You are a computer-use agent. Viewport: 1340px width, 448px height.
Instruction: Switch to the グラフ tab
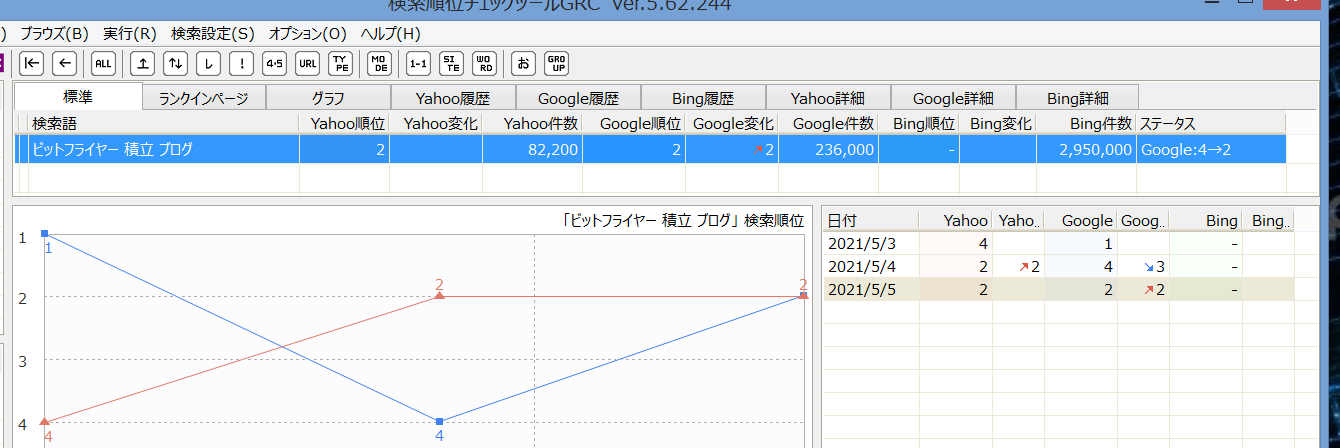point(328,98)
